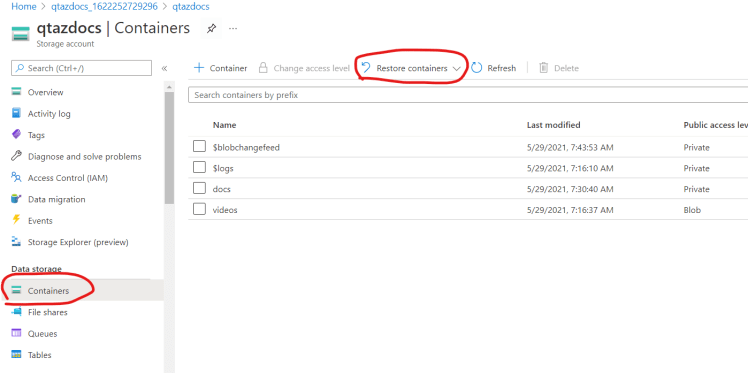Click the Refresh button label
The image size is (748, 373).
(501, 68)
